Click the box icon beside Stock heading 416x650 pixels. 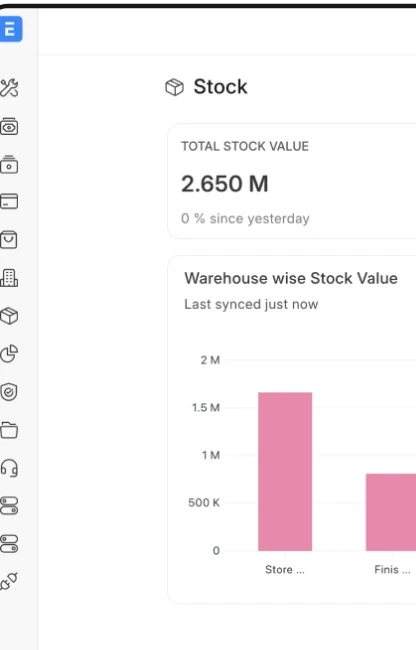[x=174, y=87]
